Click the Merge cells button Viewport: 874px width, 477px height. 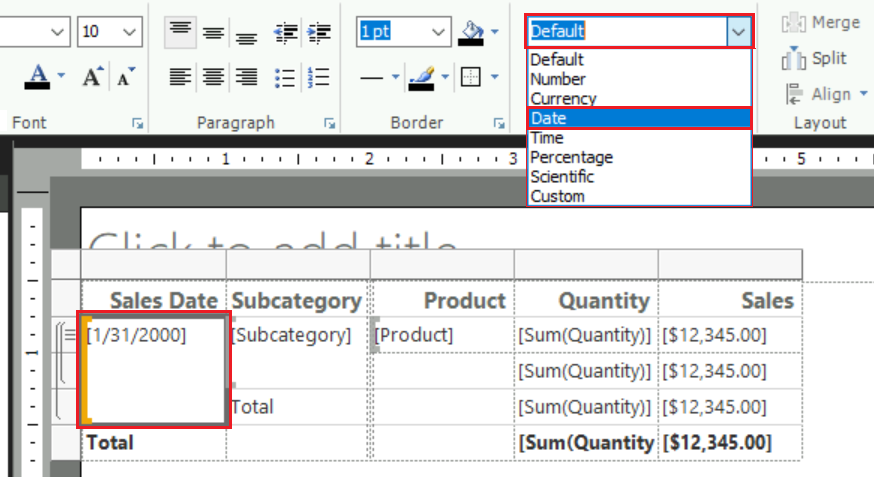coord(822,22)
